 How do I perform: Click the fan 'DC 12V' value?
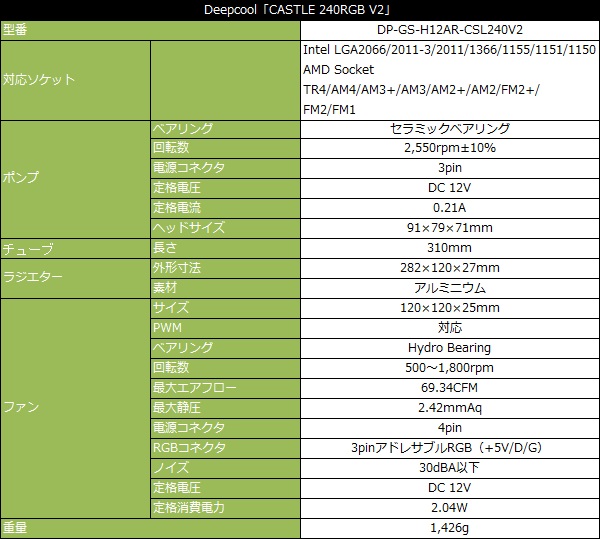click(x=450, y=488)
